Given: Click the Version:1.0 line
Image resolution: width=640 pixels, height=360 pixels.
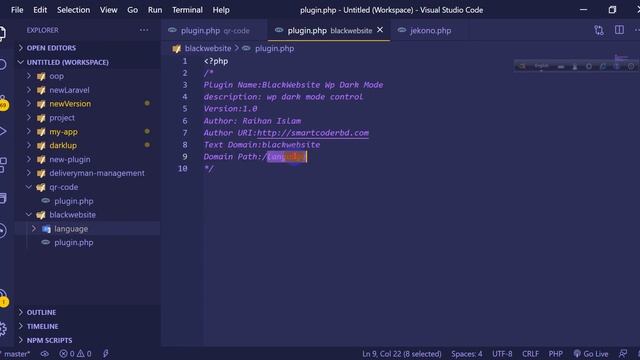Looking at the screenshot, I should tap(230, 109).
